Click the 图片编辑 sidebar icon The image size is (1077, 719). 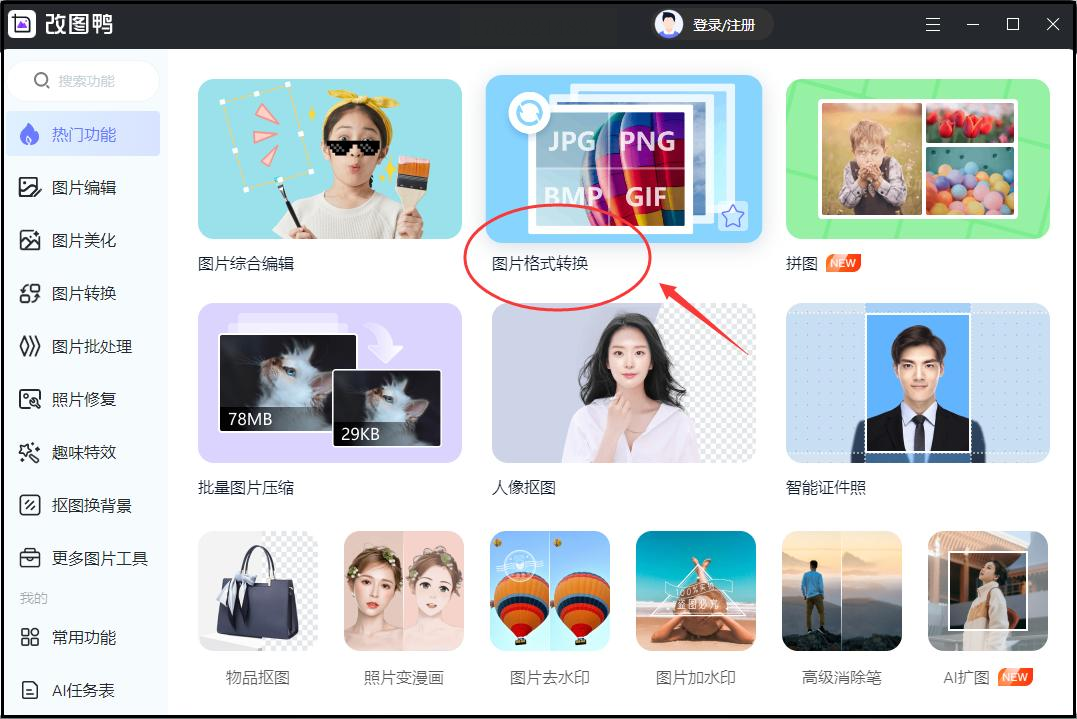click(x=30, y=187)
